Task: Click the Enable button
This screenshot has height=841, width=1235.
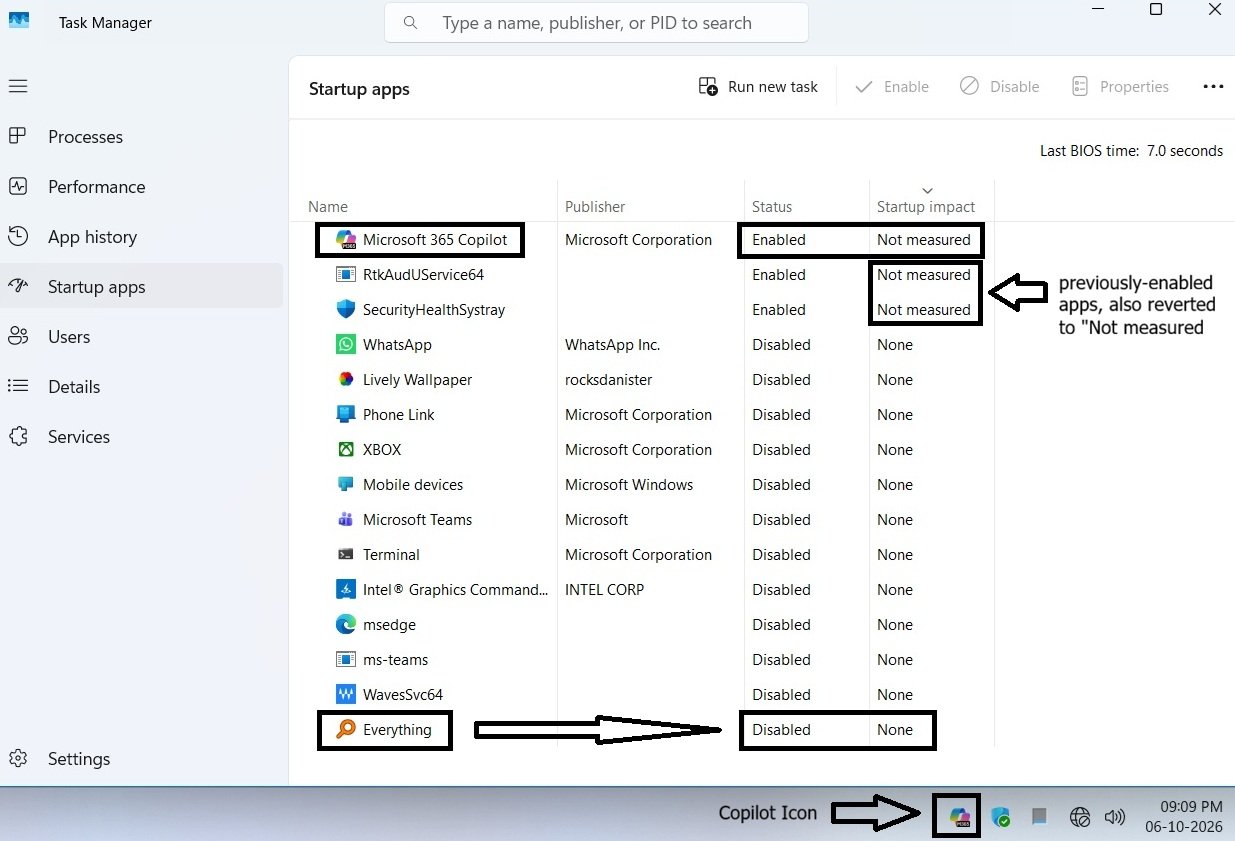Action: [x=892, y=87]
